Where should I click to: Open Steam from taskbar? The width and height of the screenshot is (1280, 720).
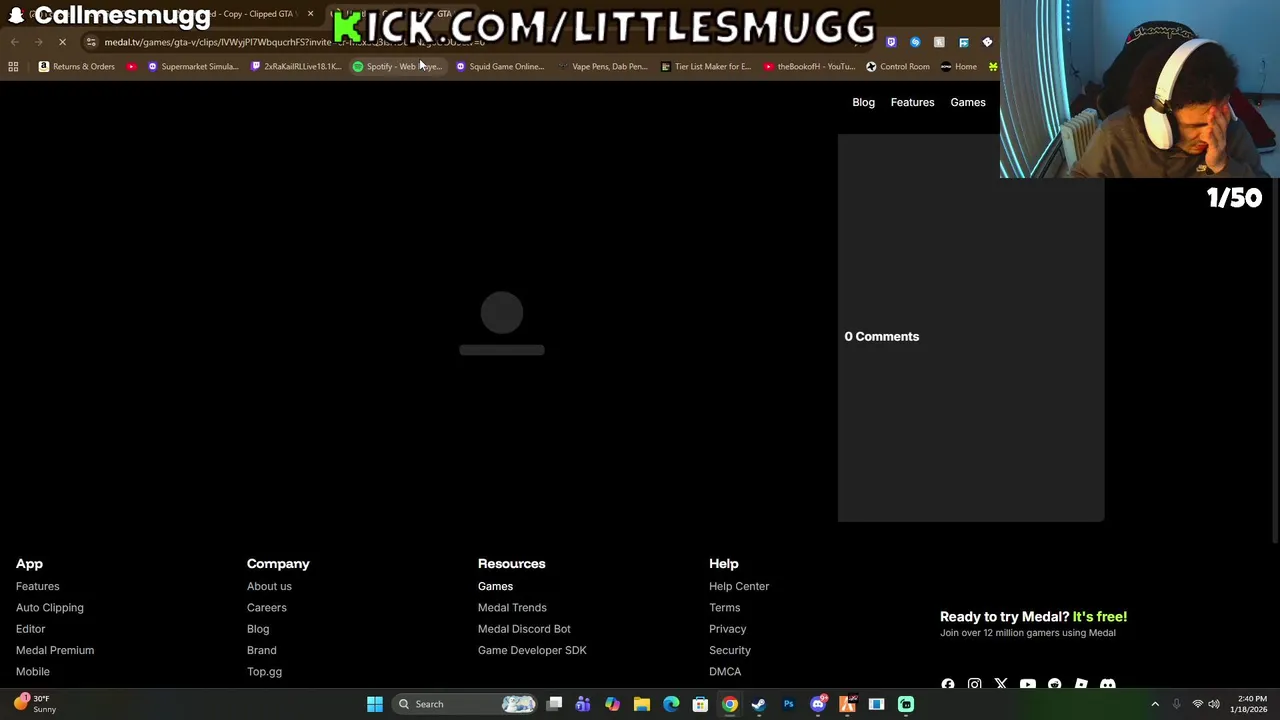point(759,704)
